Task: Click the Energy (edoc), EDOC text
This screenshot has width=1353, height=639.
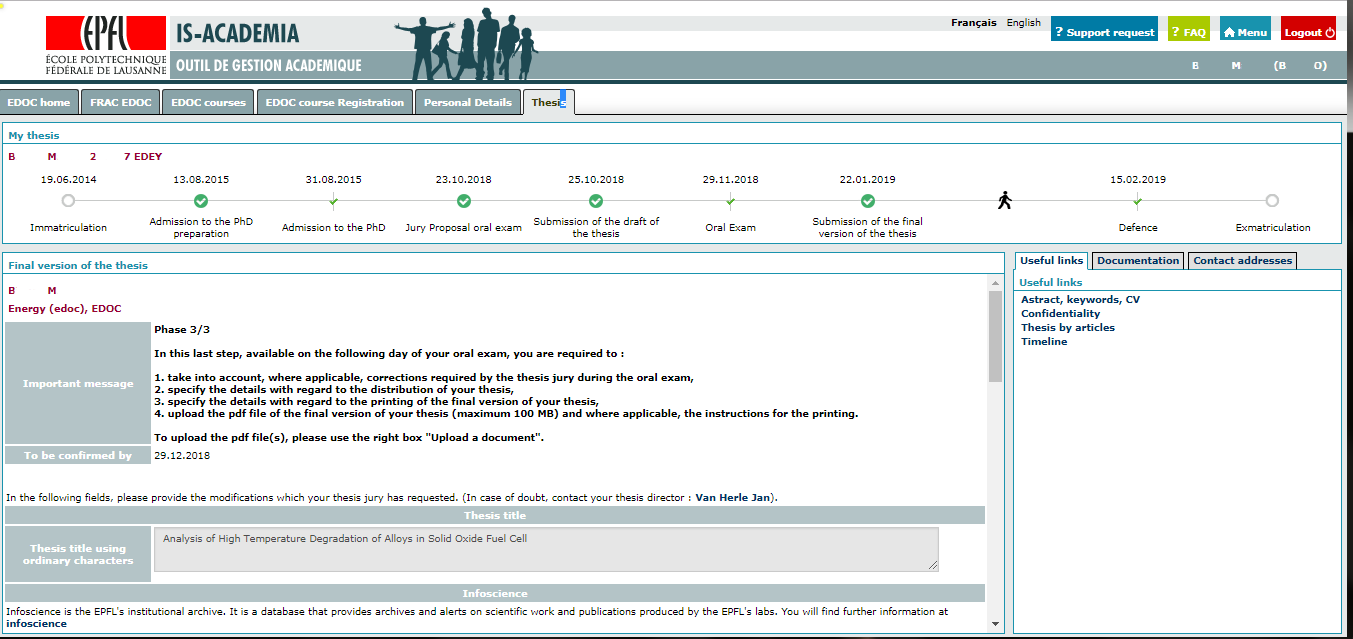Action: 65,308
